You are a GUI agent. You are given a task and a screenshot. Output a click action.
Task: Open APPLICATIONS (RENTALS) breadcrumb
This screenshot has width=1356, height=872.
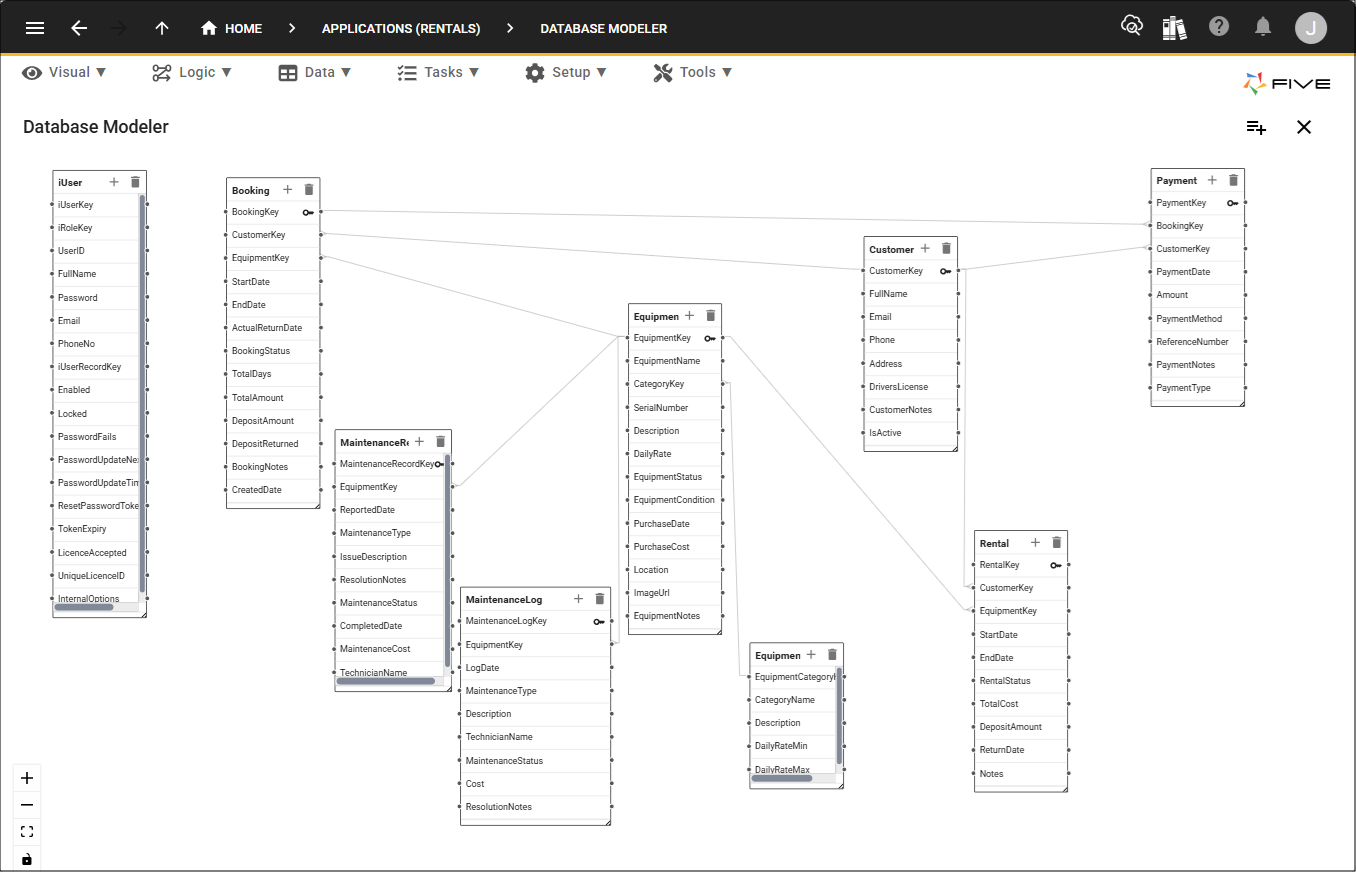pos(401,28)
